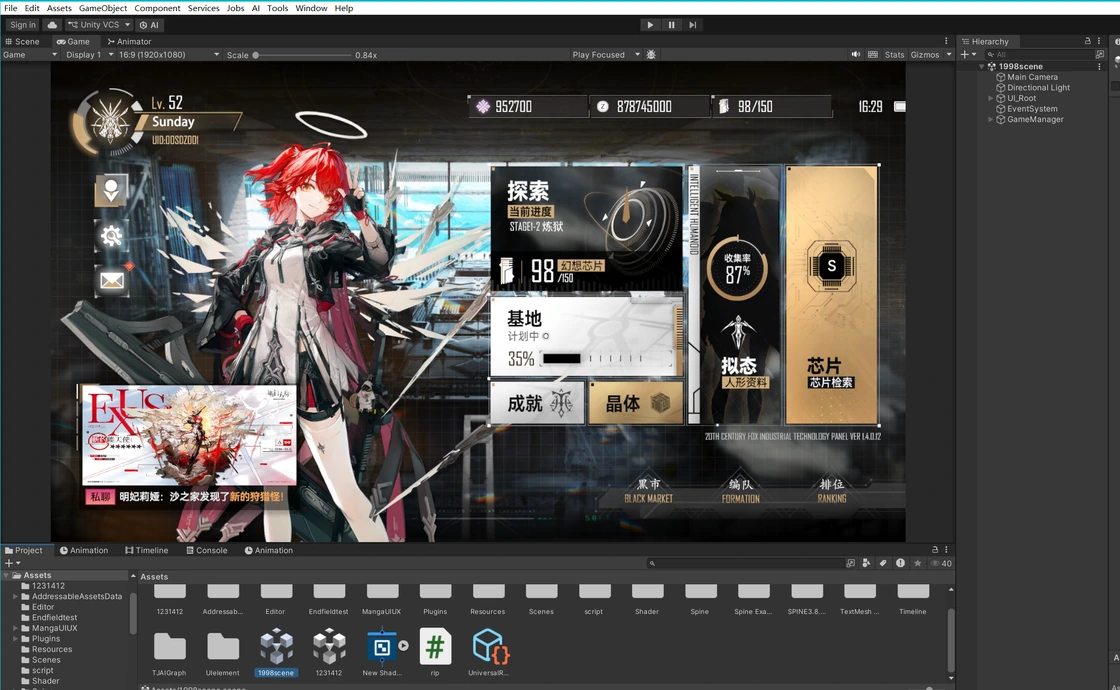
Task: Open the GameObject menu
Action: 103,8
